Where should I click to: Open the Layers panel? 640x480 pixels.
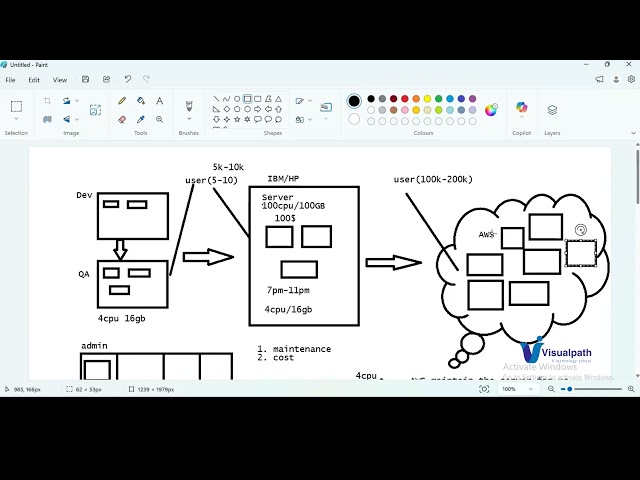552,110
